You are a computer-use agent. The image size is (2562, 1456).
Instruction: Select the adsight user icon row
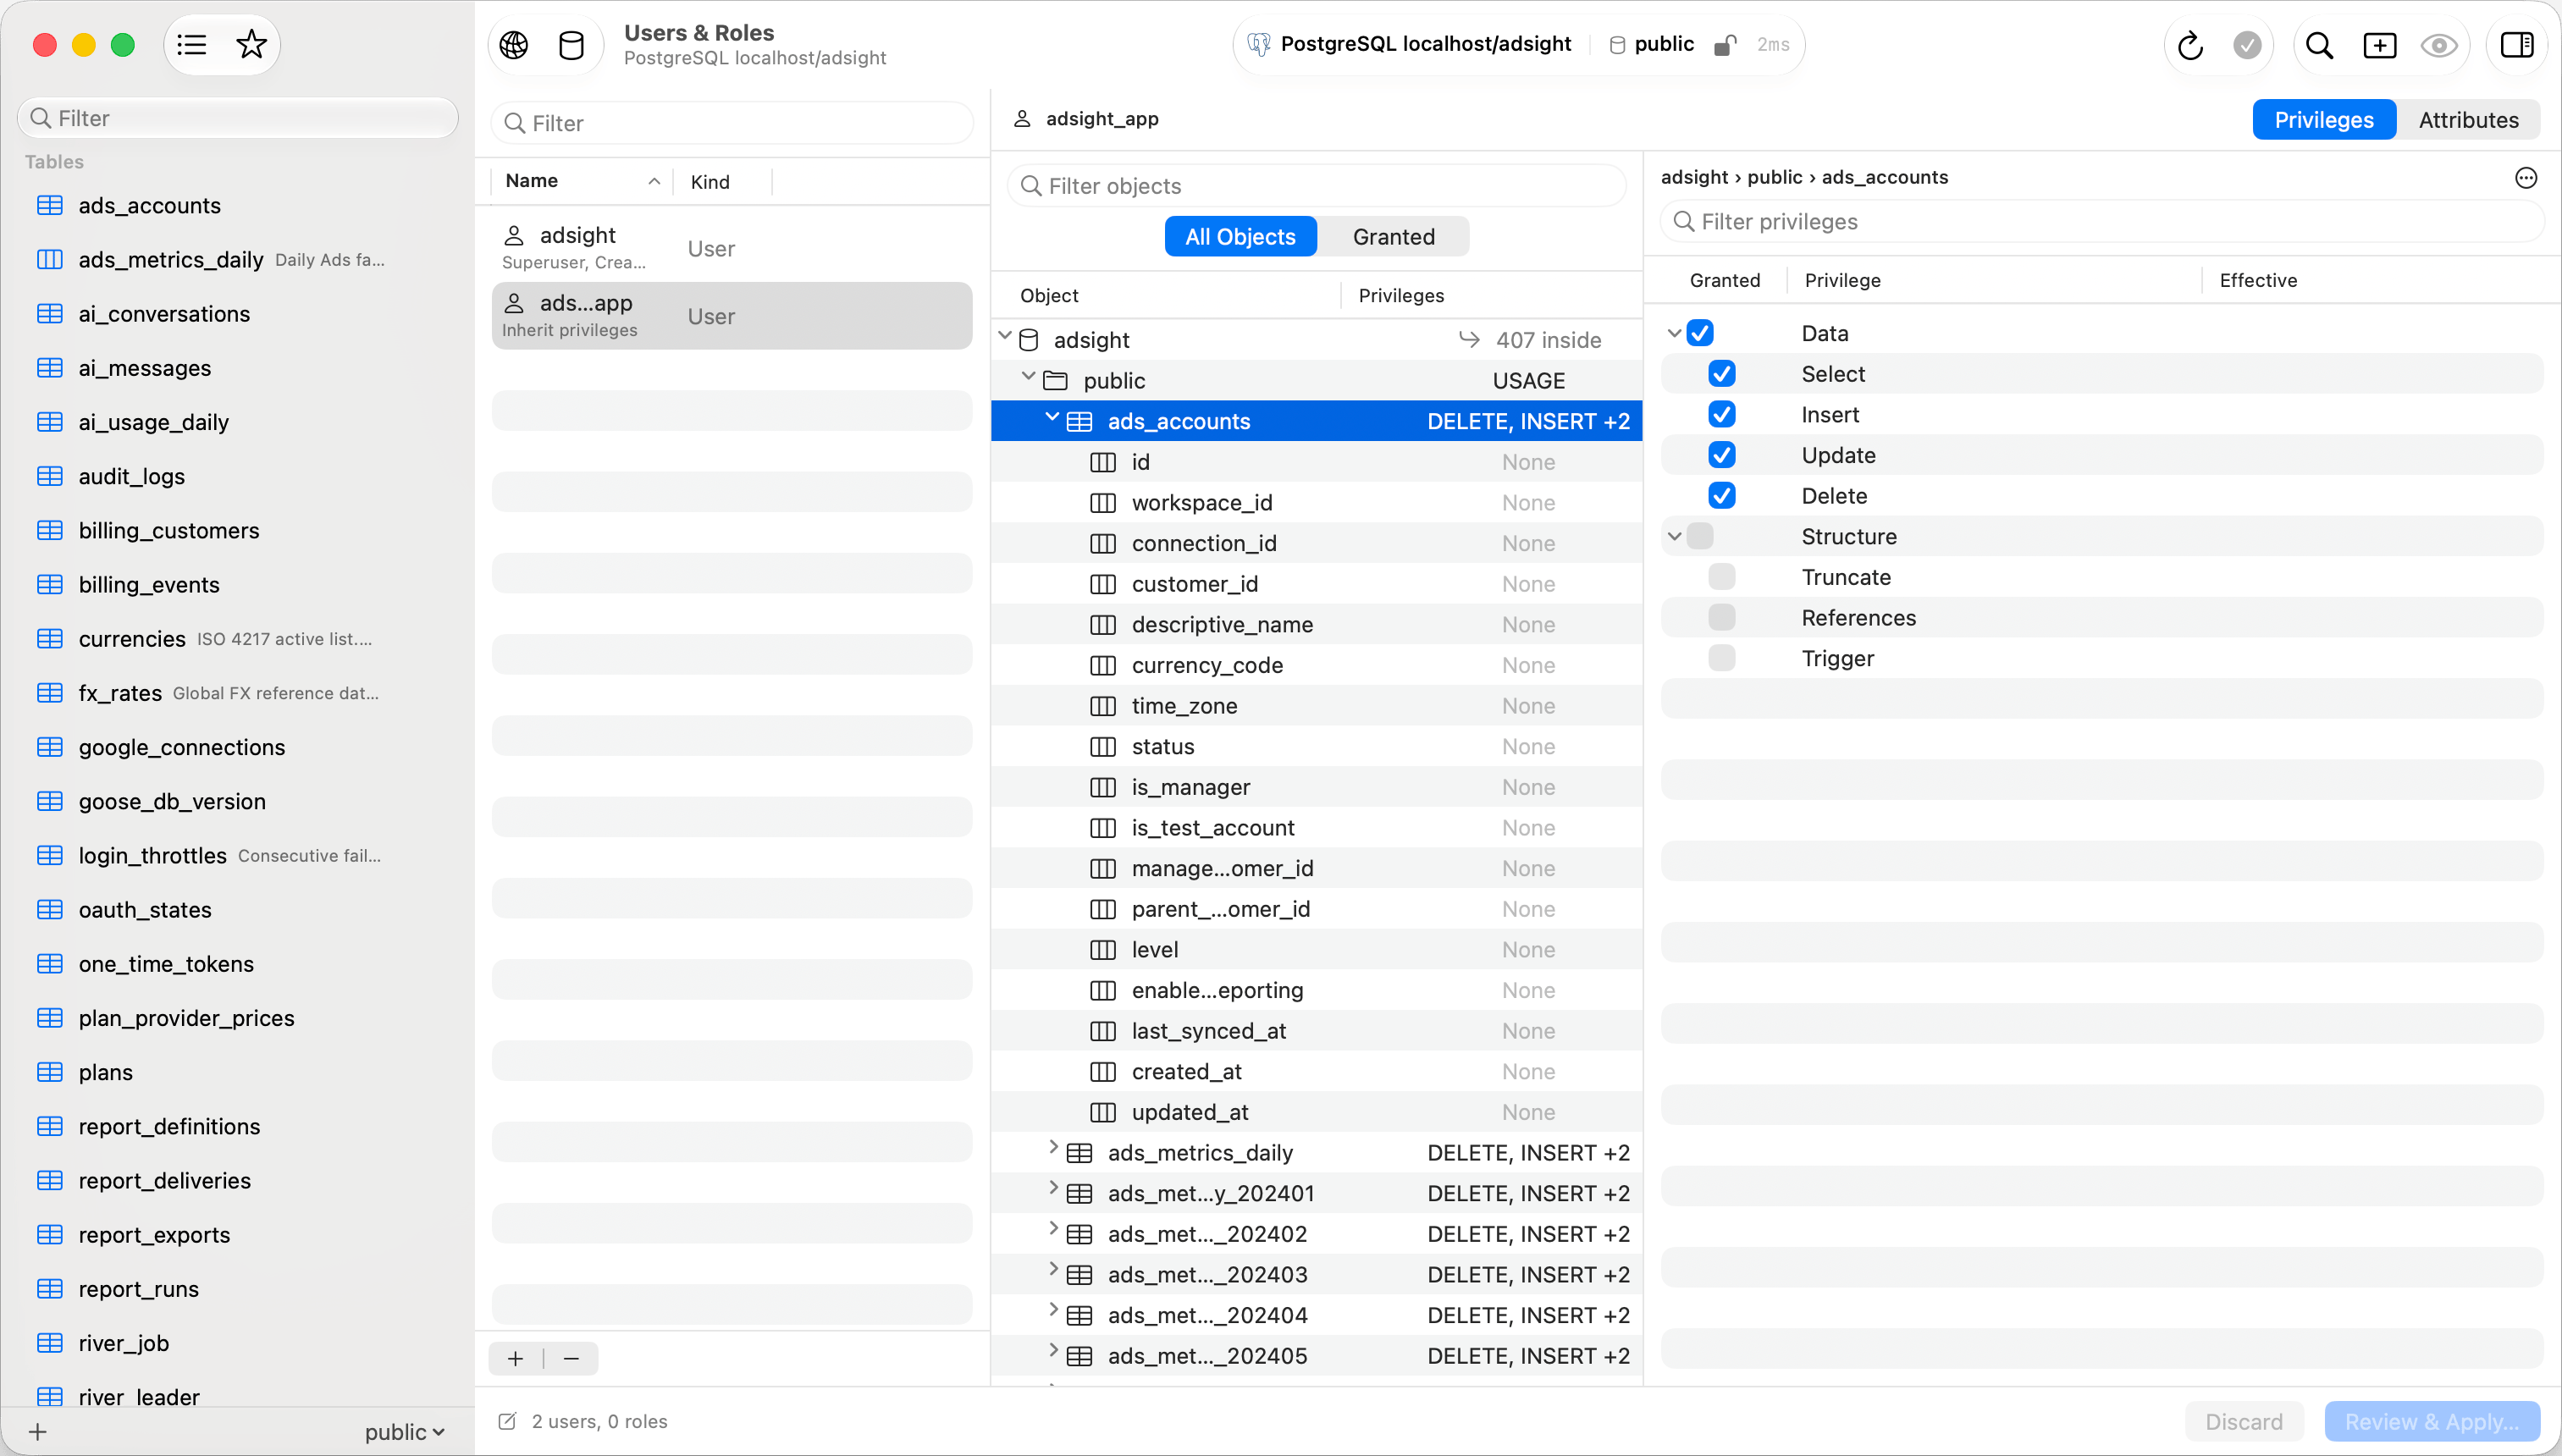pyautogui.click(x=732, y=248)
